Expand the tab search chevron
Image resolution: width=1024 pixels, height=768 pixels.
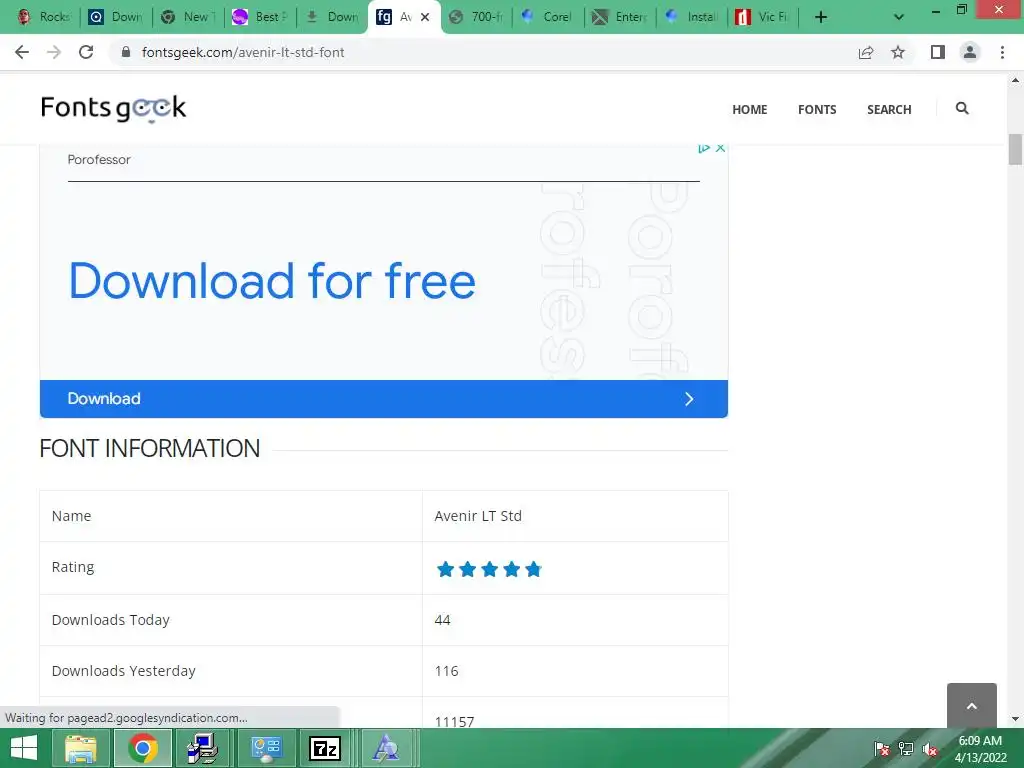(899, 17)
